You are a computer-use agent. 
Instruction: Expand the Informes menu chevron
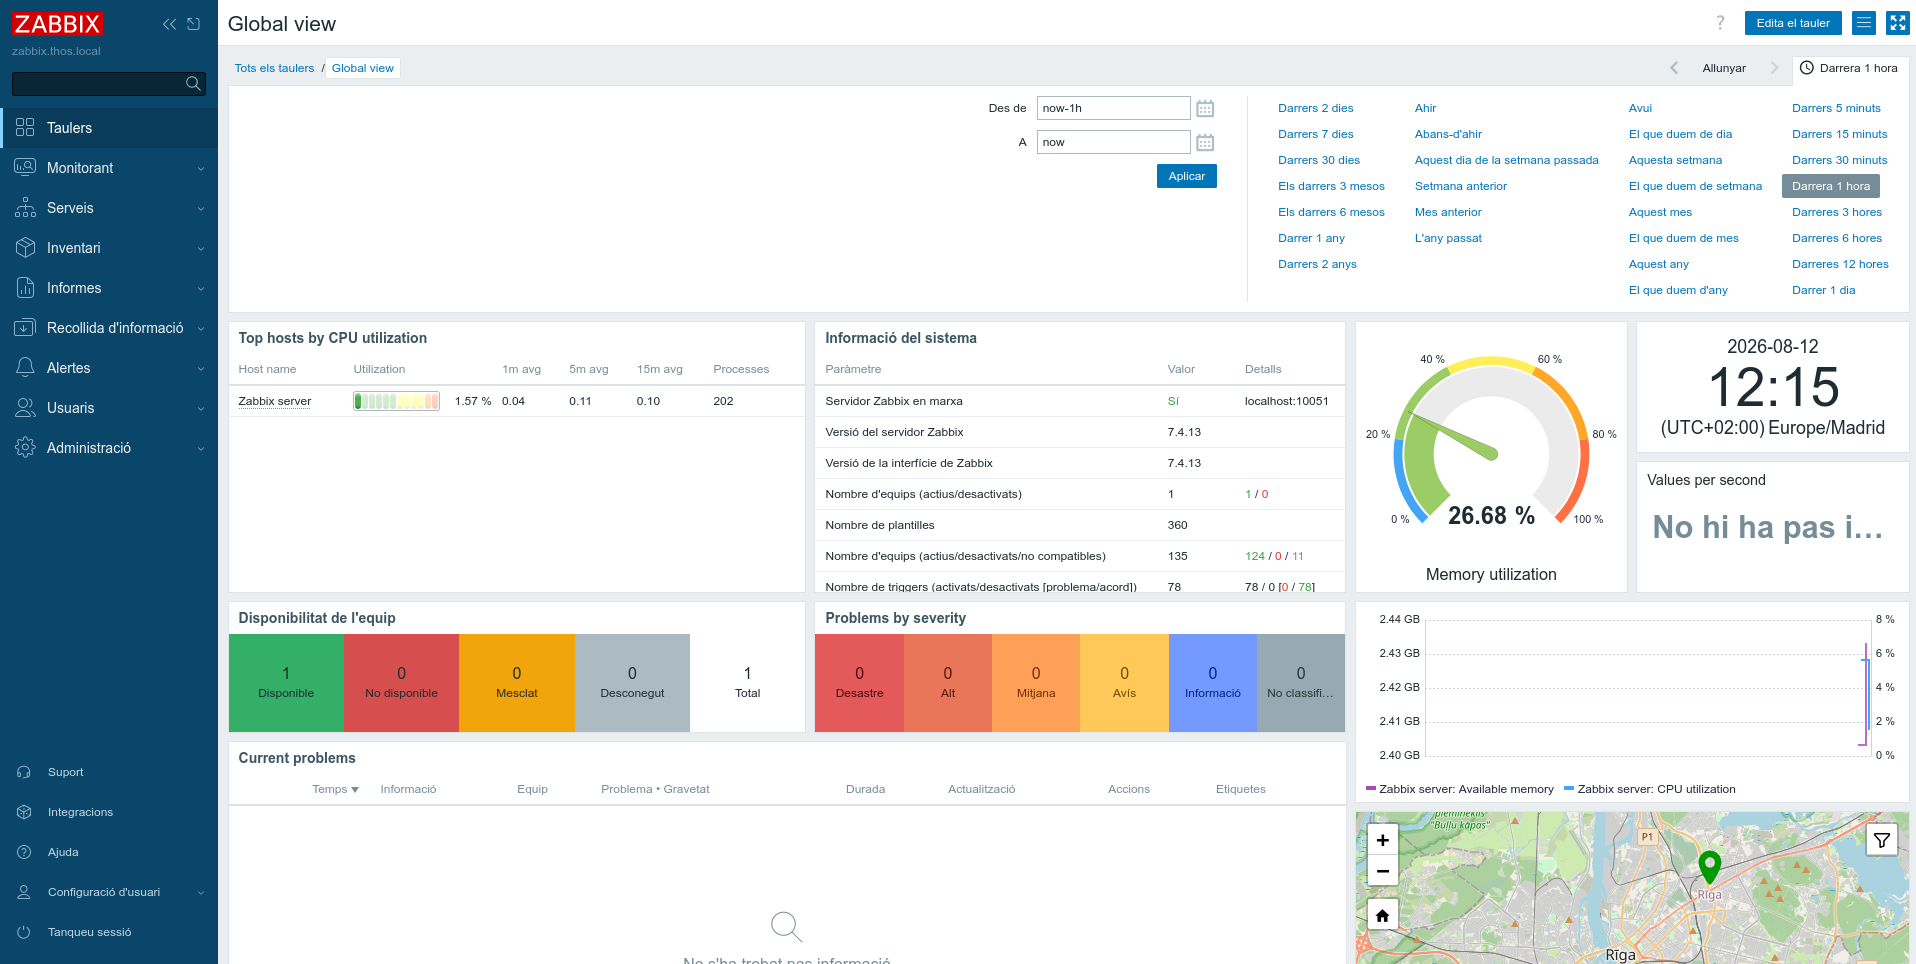tap(201, 289)
